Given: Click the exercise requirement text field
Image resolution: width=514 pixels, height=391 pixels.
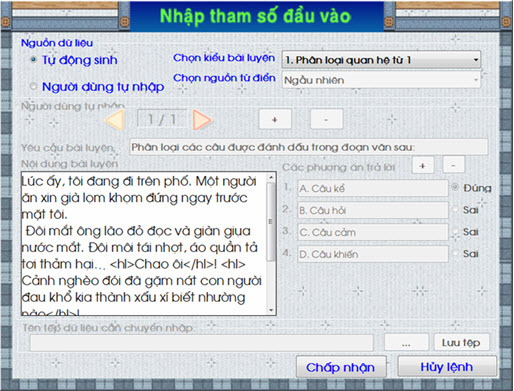Looking at the screenshot, I should tap(309, 147).
